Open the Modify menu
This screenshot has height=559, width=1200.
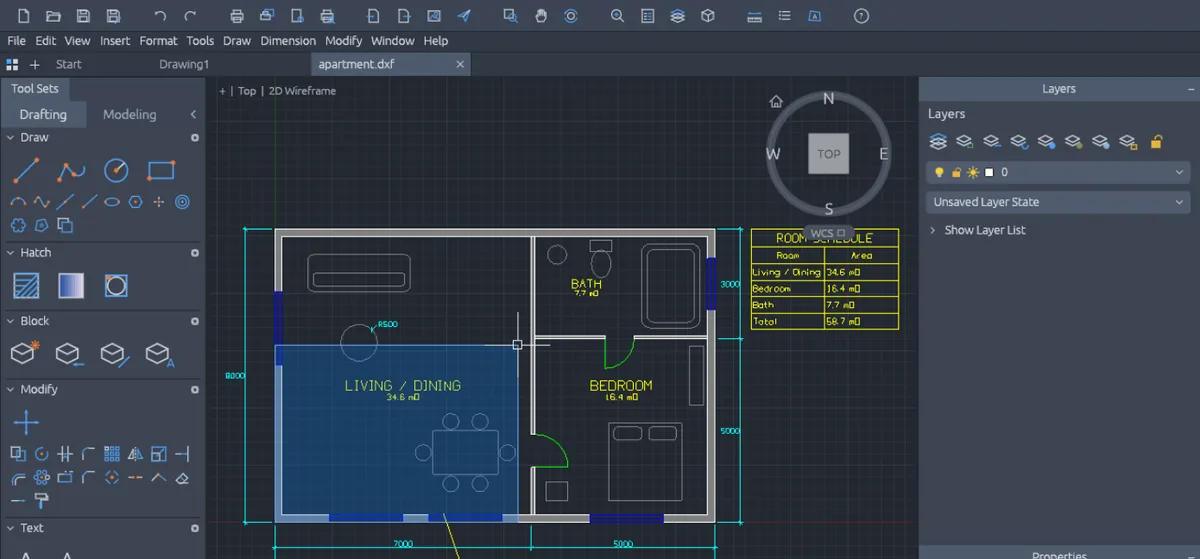coord(344,41)
